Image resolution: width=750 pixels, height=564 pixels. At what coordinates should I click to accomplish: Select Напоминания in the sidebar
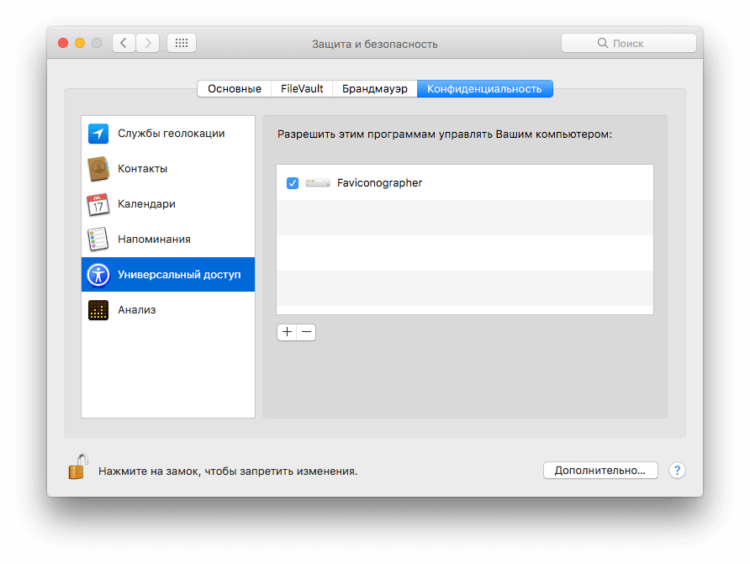(x=168, y=239)
